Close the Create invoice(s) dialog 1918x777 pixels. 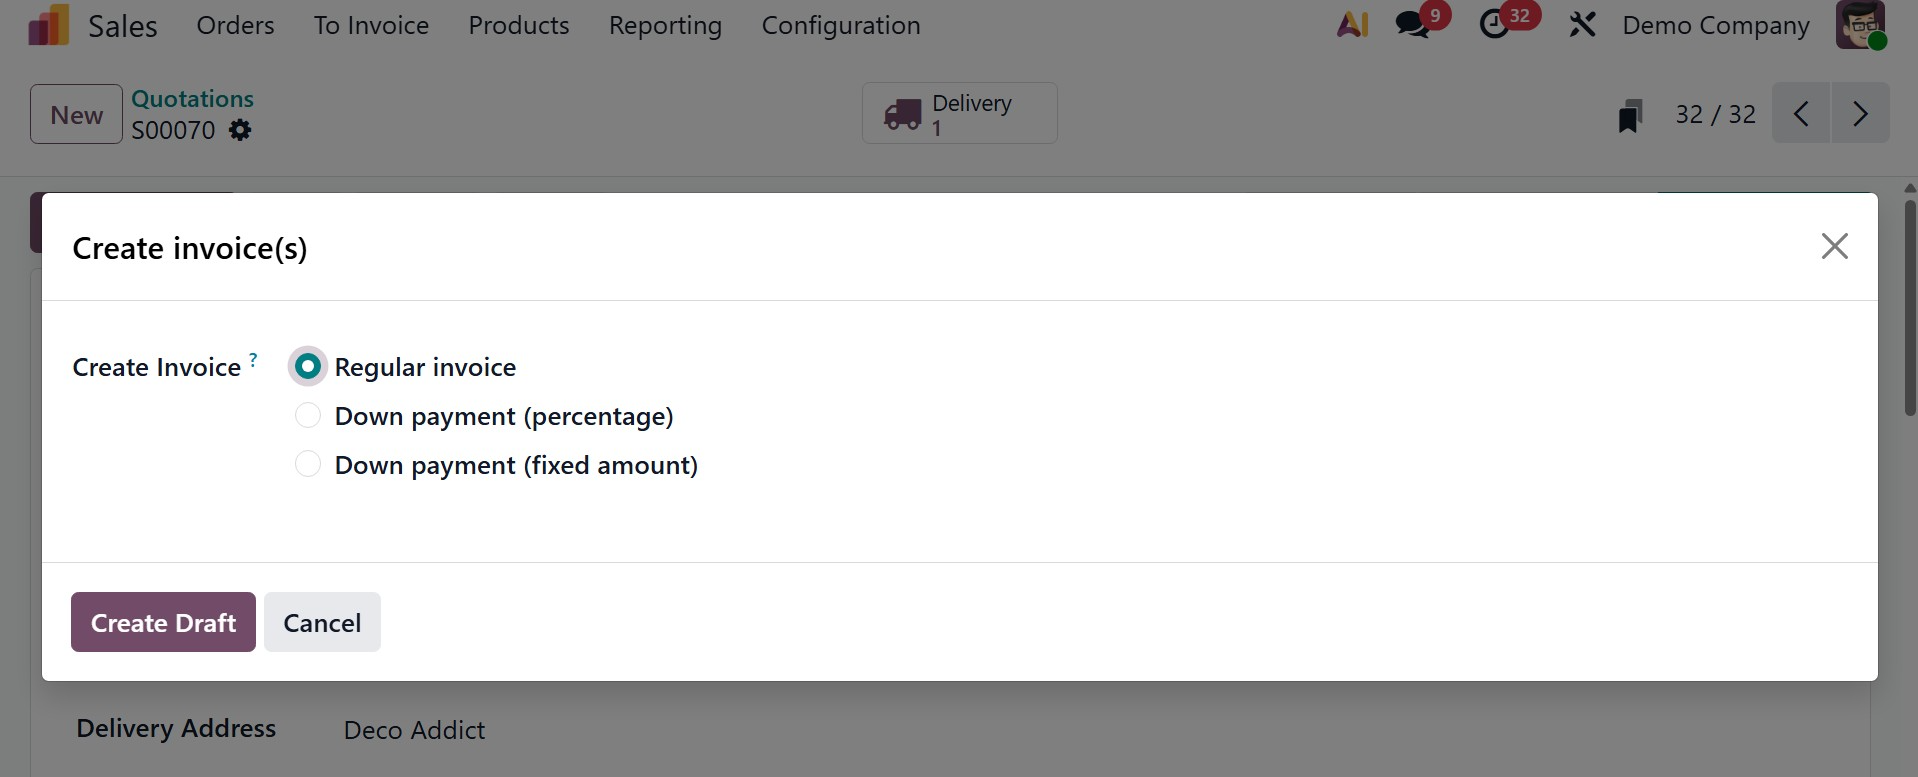(x=1834, y=246)
